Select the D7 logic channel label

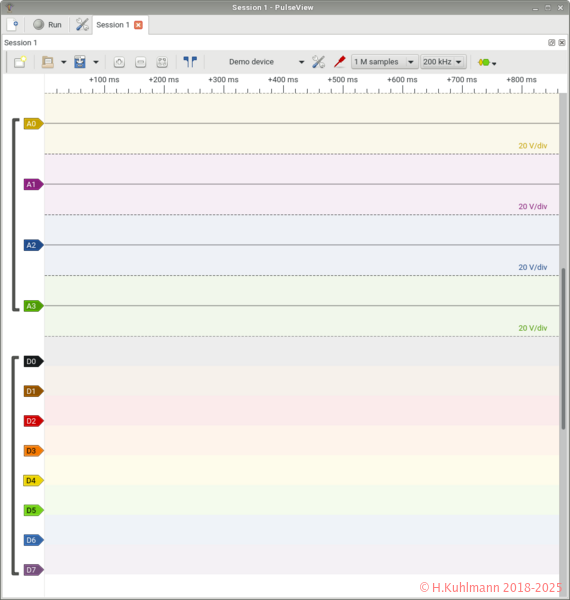coord(33,570)
